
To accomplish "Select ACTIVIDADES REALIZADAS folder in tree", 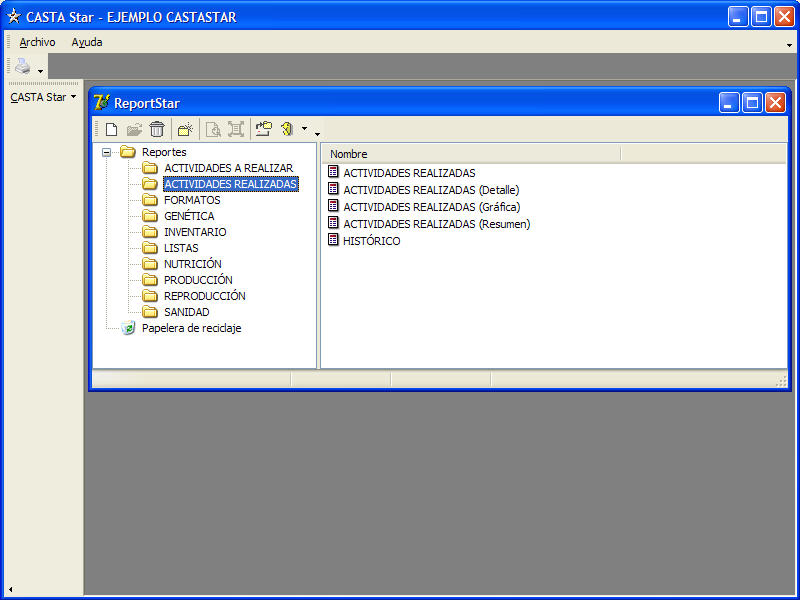I will pos(231,184).
